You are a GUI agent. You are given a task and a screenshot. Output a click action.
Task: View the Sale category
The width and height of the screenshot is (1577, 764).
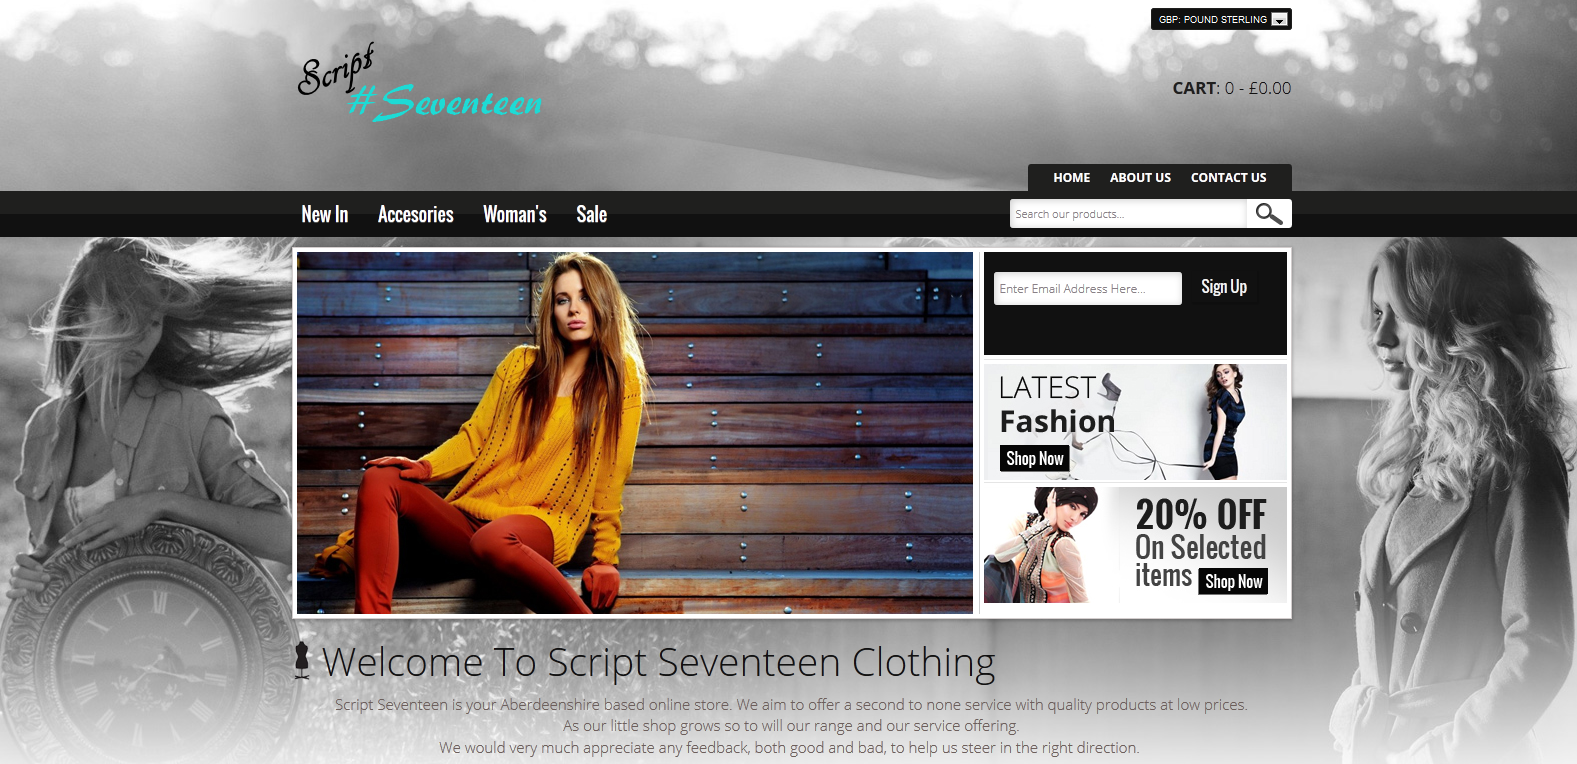point(592,214)
